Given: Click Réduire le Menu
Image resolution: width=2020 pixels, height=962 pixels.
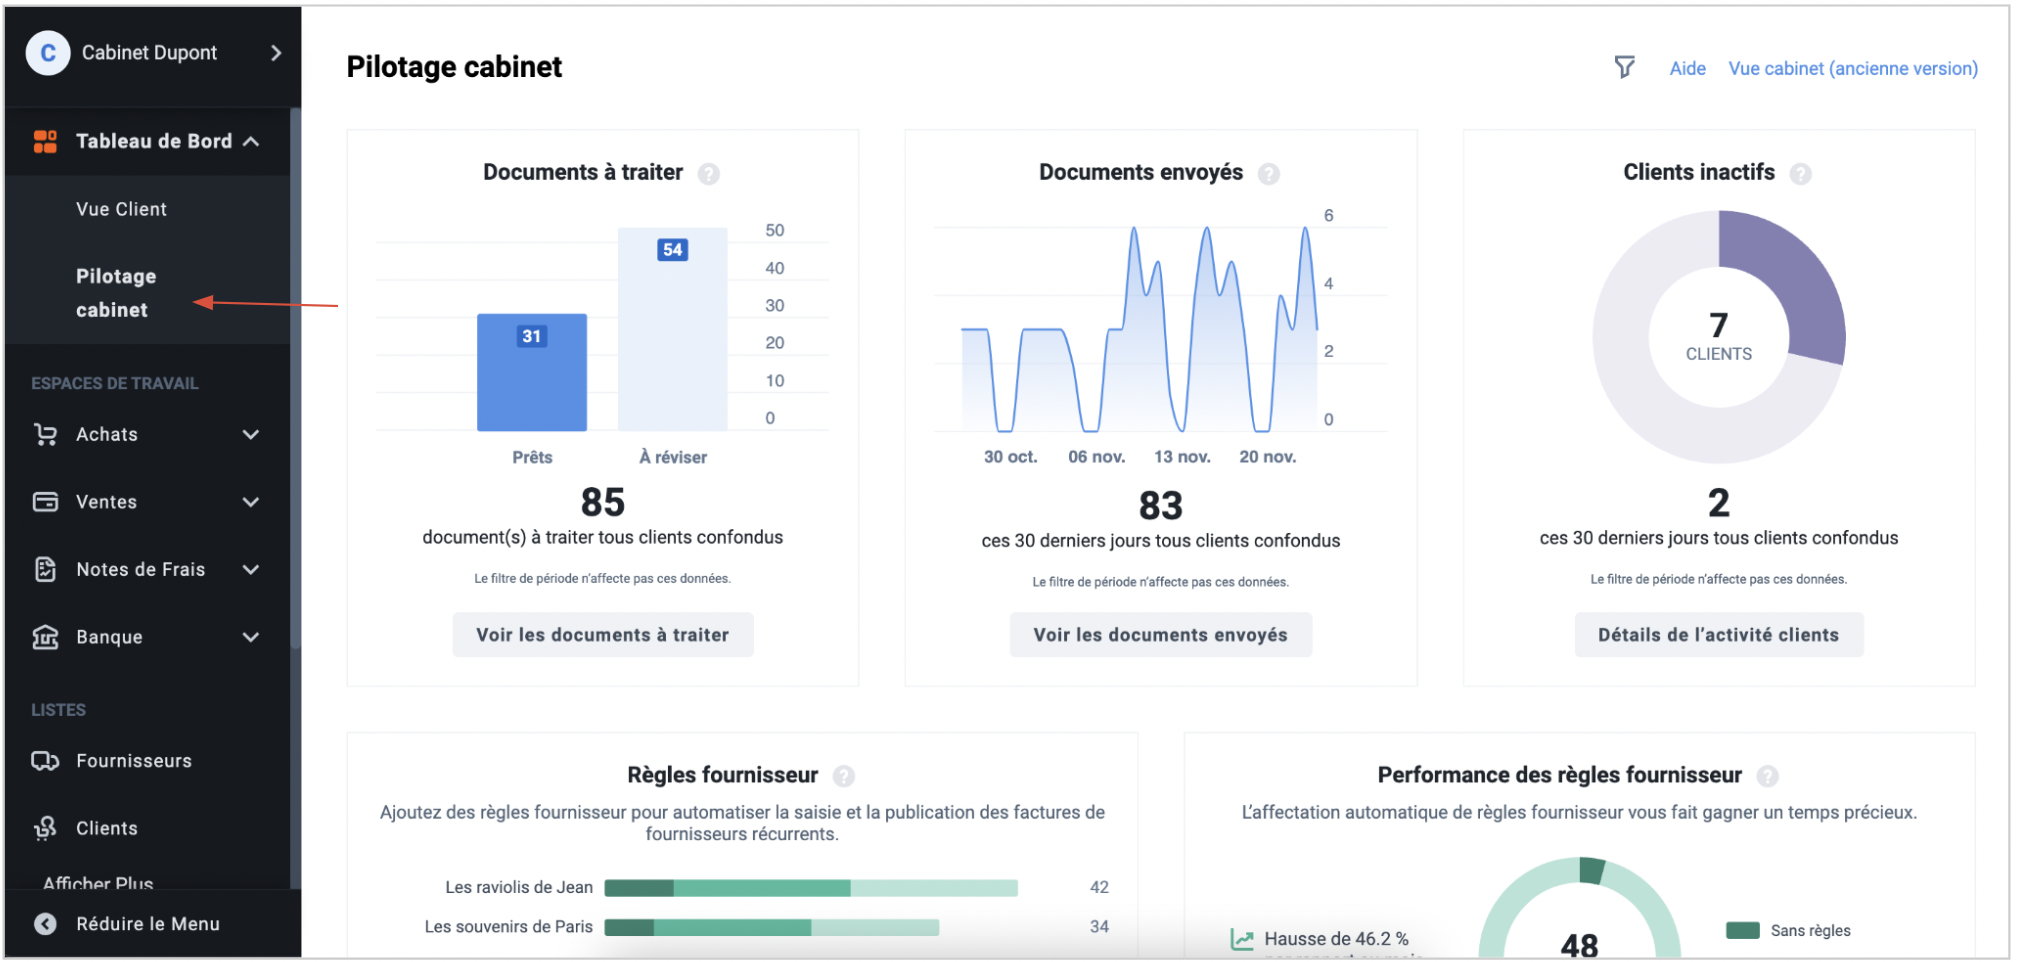Looking at the screenshot, I should point(148,924).
